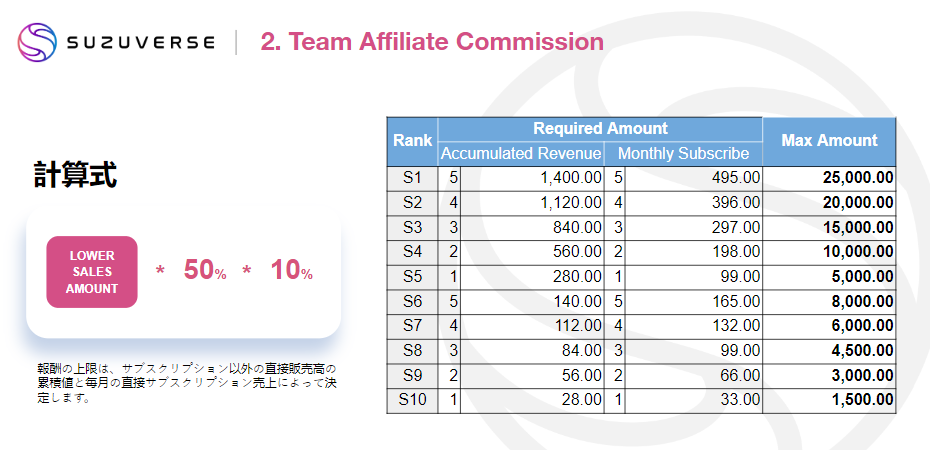Screen dimensions: 930x450
Task: Click the Monthly Subscribe column header
Action: click(683, 154)
